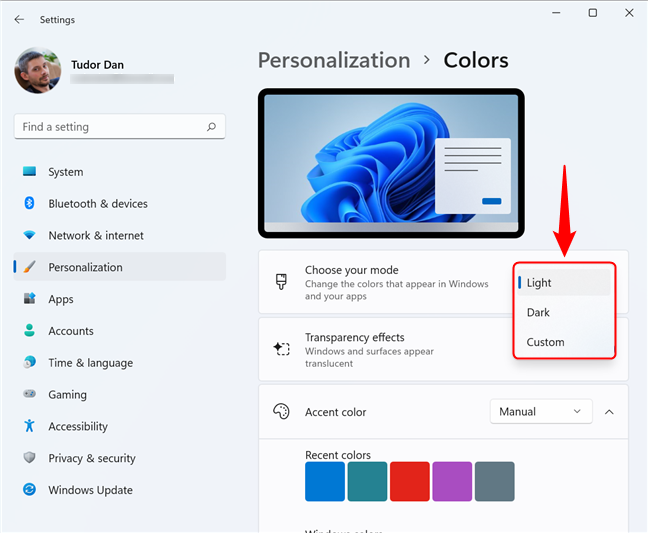Viewport: 648px width, 533px height.
Task: Click the Accent color palette icon
Action: [x=281, y=412]
